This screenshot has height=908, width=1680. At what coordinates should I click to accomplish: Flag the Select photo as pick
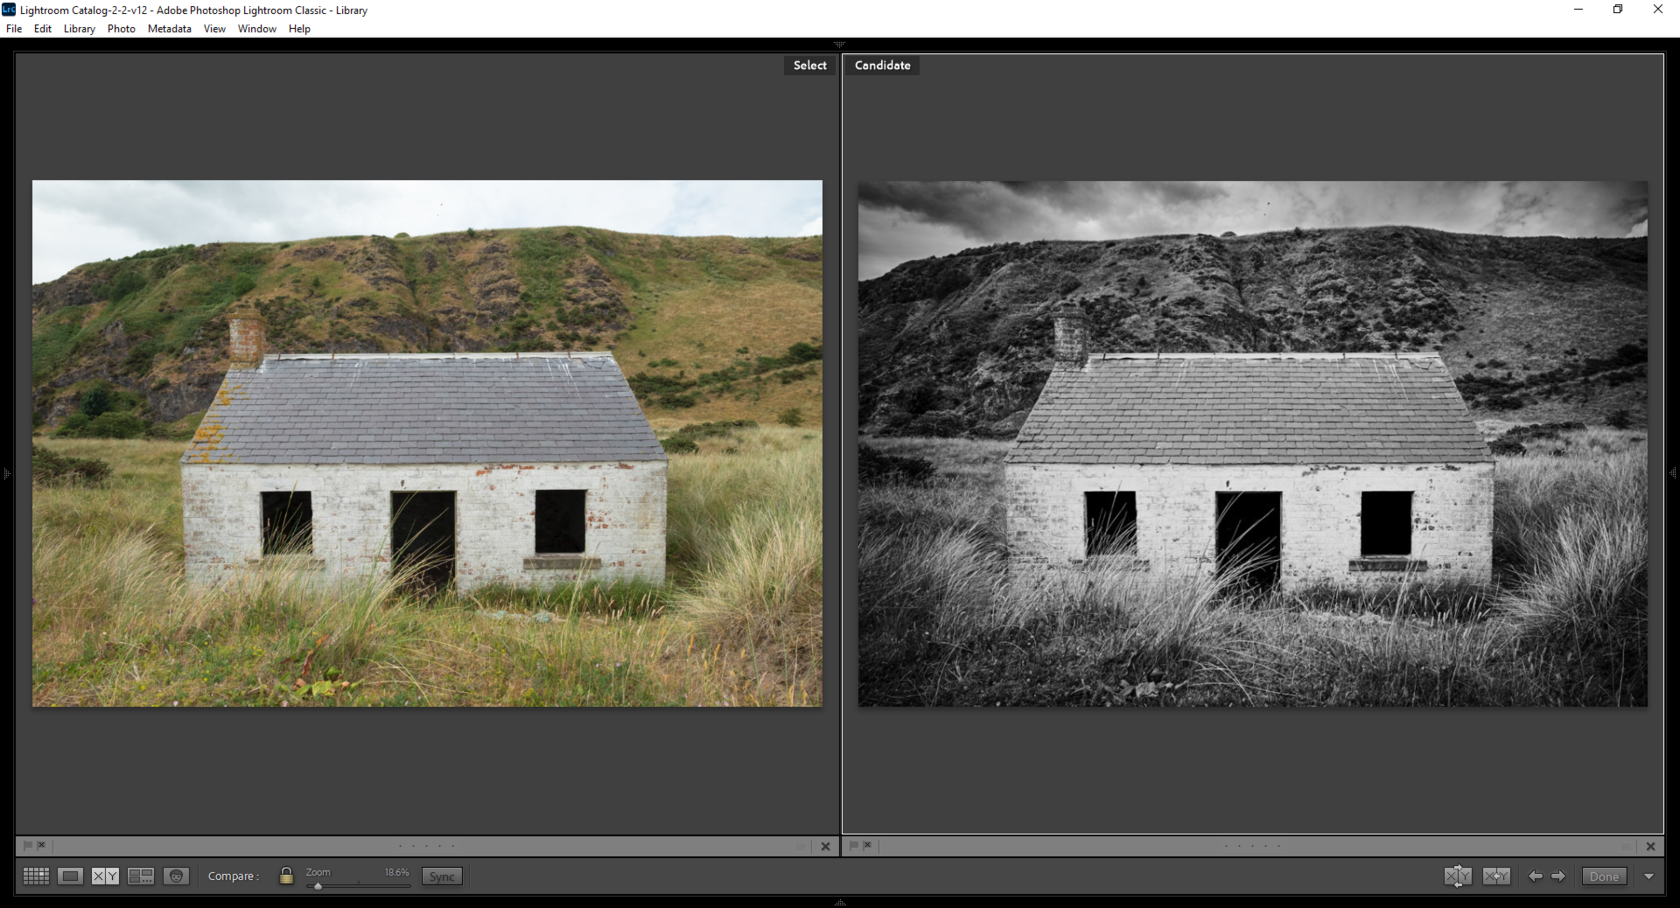point(26,845)
